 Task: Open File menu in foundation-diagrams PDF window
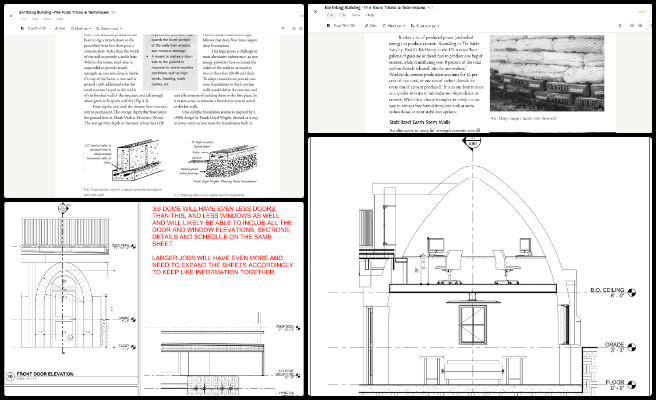click(x=24, y=19)
